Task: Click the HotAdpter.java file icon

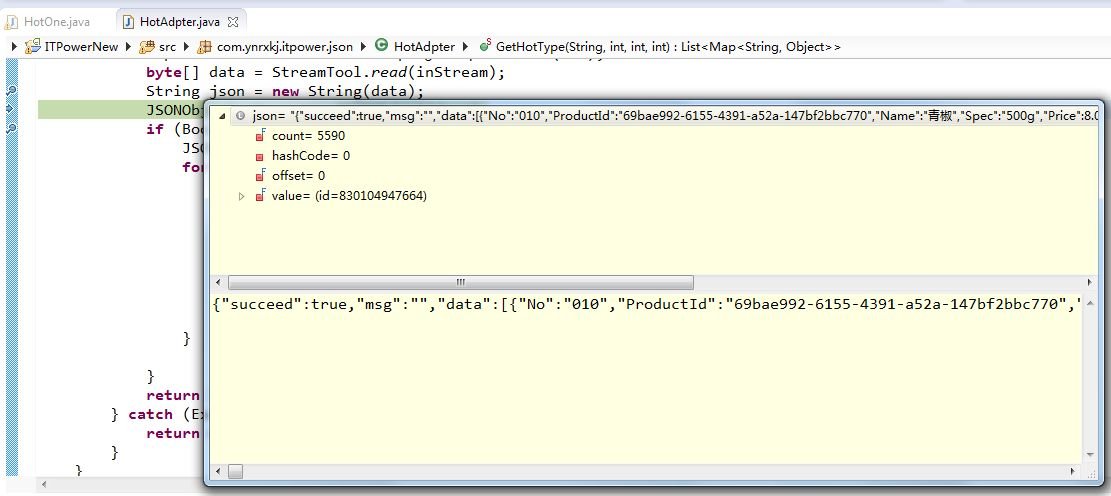Action: 128,22
